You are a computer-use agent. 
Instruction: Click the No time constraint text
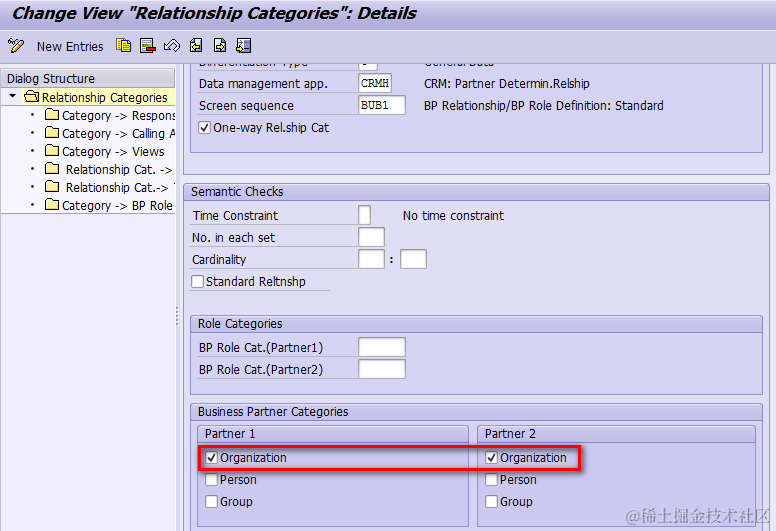[x=453, y=216]
